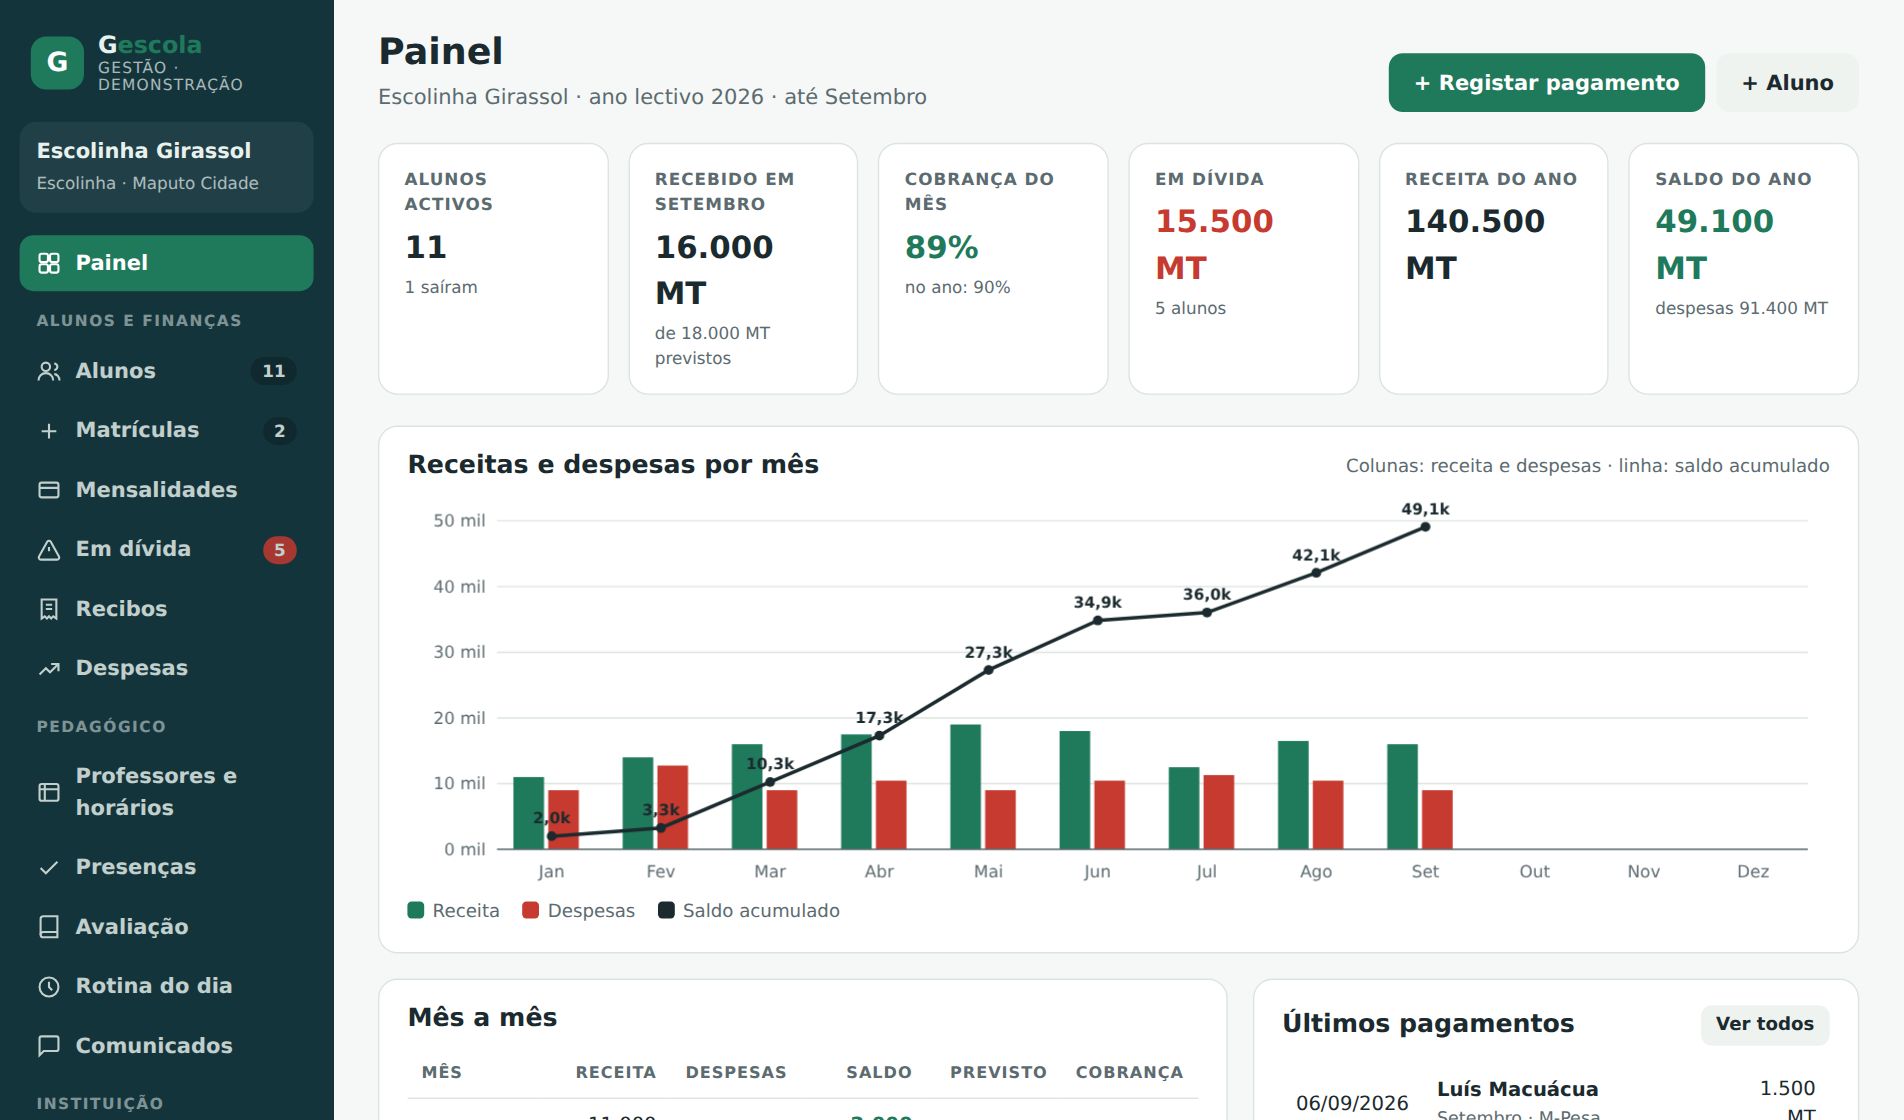
Task: Click the Receita do ano card
Action: pyautogui.click(x=1493, y=269)
